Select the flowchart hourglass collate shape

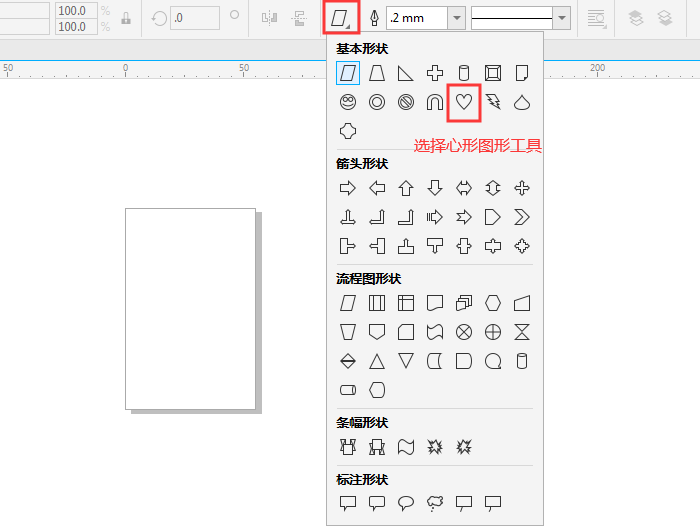pyautogui.click(x=522, y=333)
